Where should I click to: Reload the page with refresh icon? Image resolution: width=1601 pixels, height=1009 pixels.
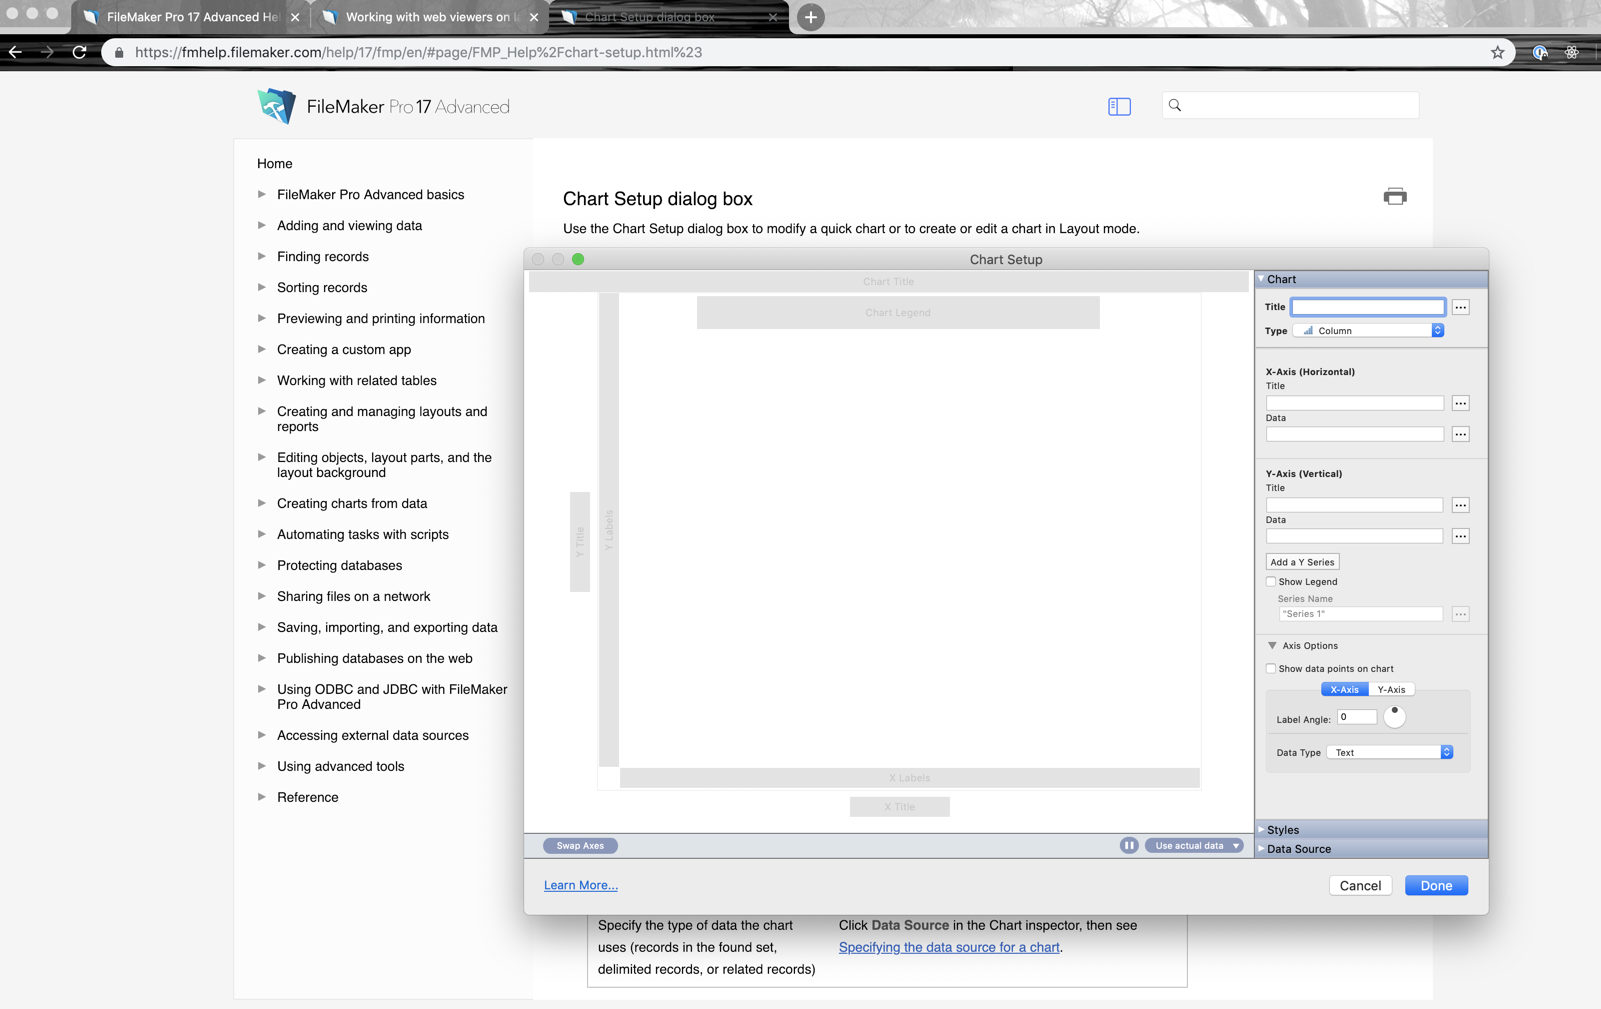[x=79, y=52]
